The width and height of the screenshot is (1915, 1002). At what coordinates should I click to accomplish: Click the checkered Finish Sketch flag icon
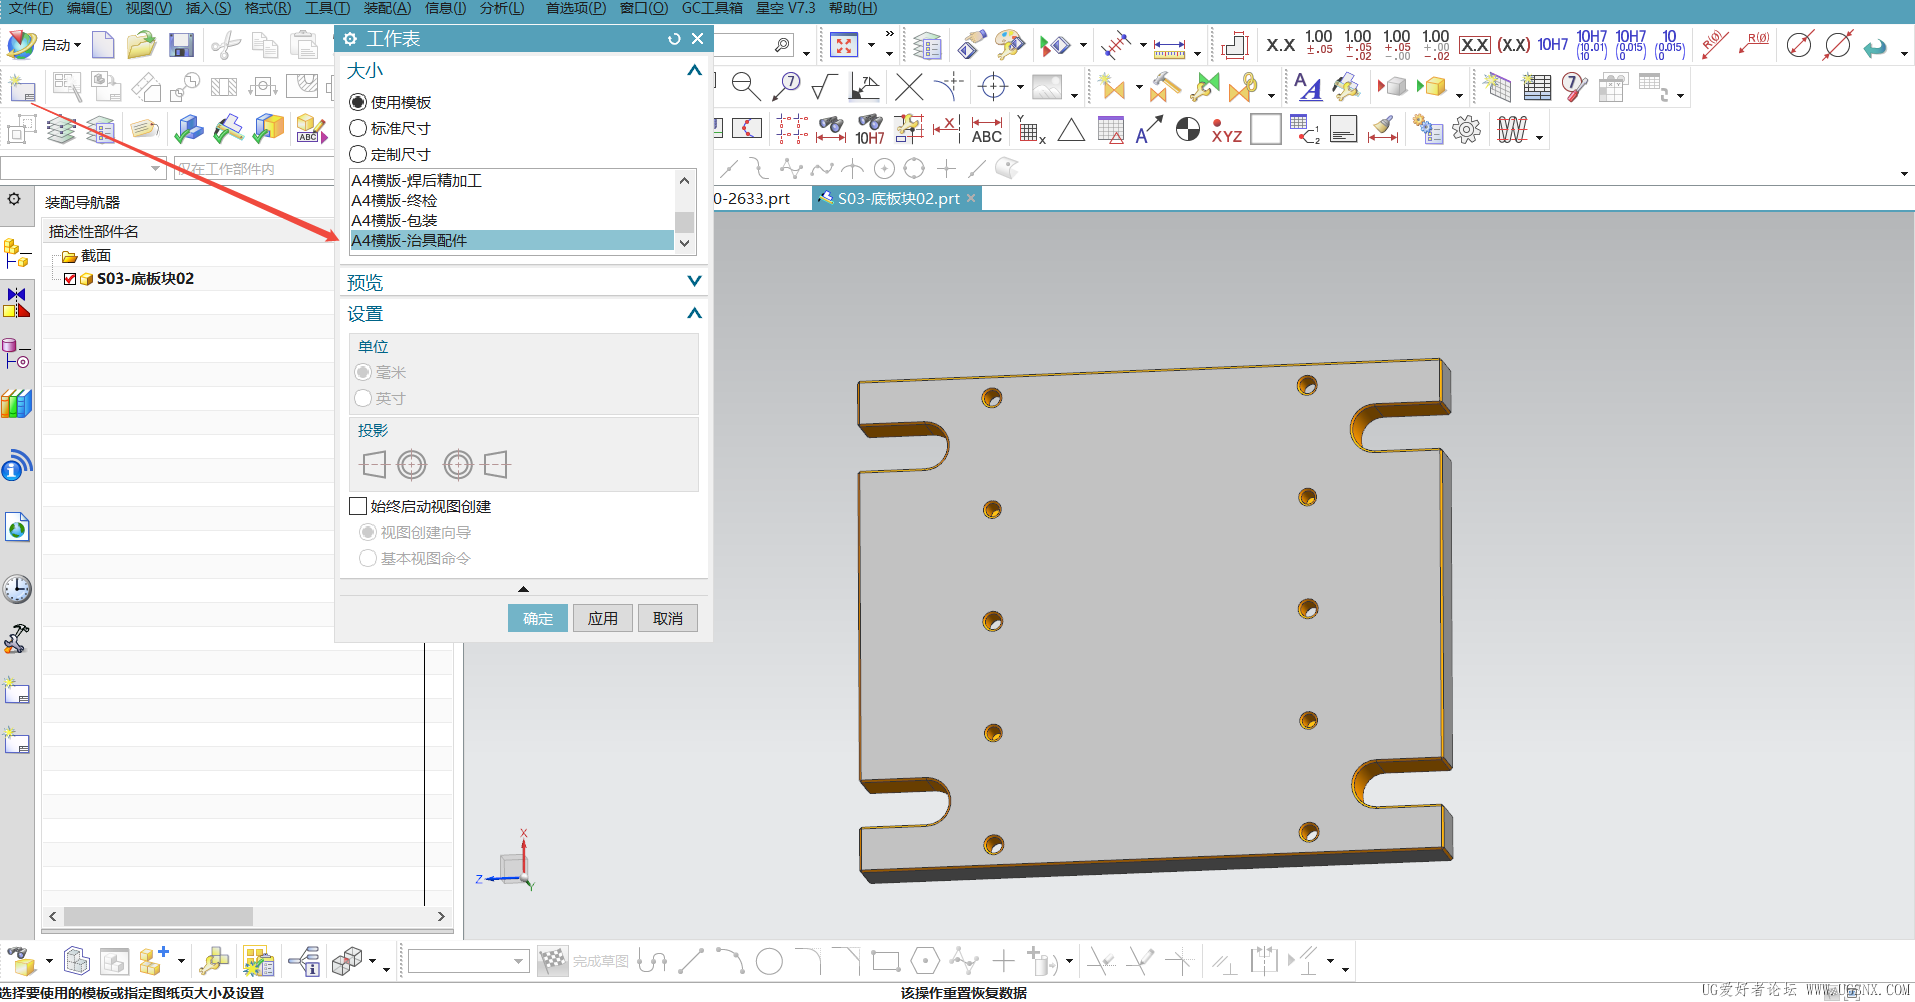point(552,960)
